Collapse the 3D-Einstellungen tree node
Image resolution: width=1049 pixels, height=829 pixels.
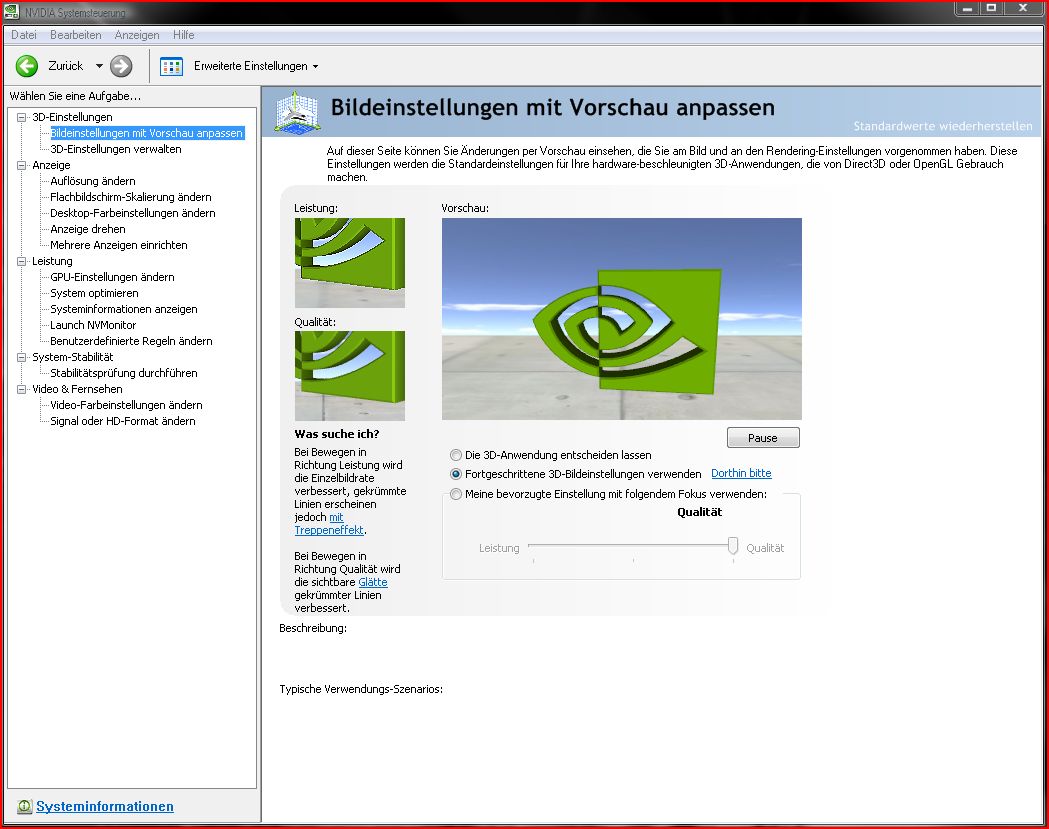pos(21,117)
